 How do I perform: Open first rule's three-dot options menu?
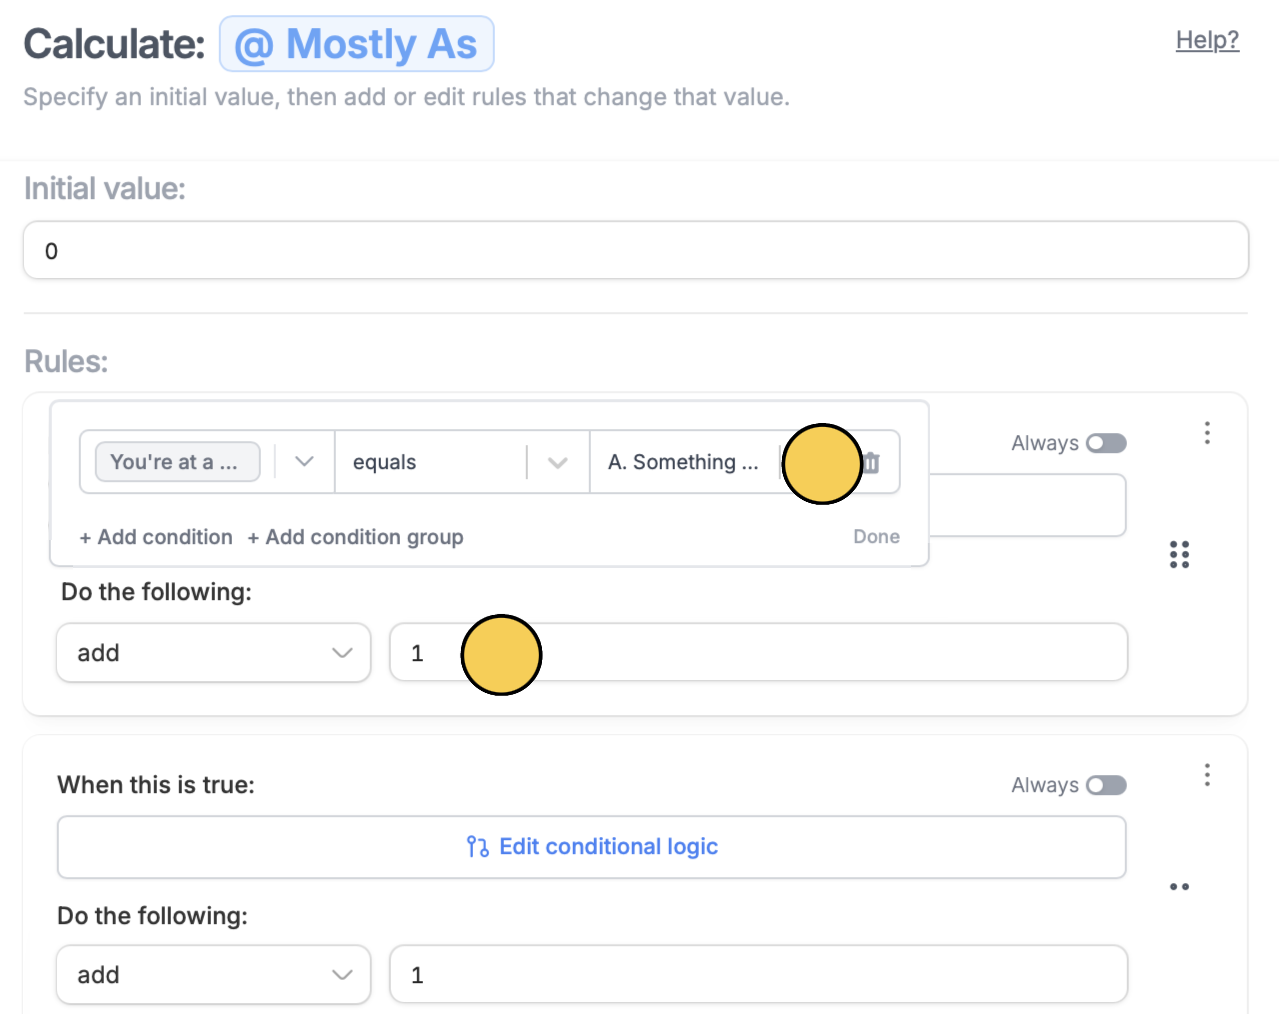[1207, 433]
